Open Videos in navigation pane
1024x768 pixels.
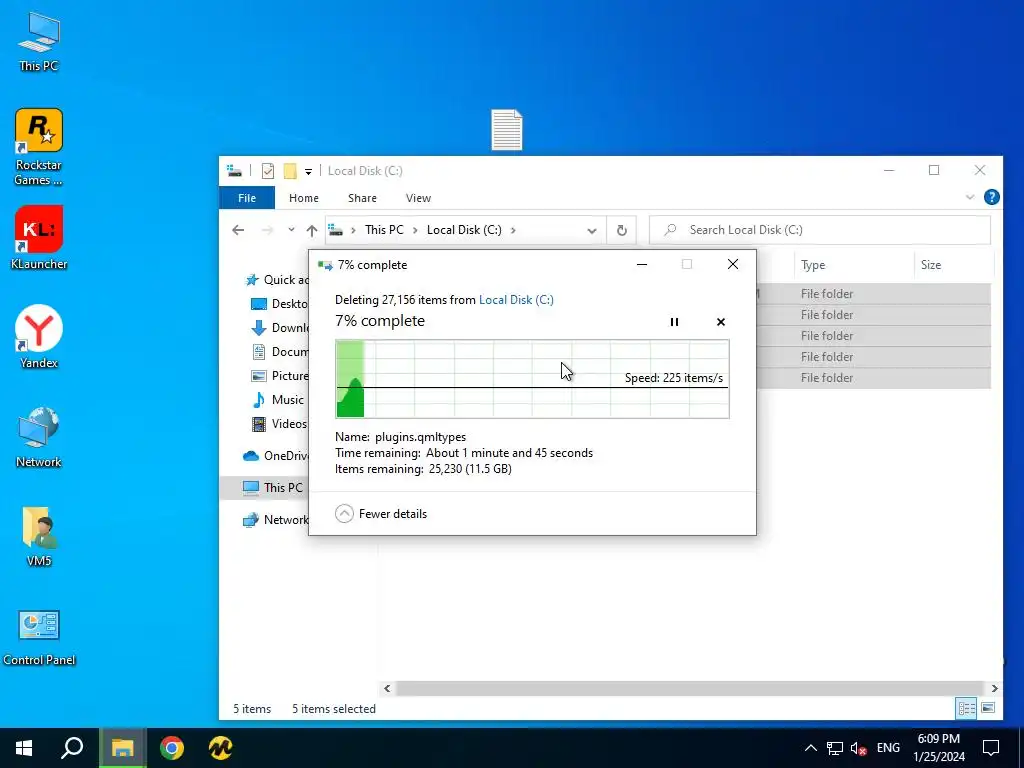[280, 424]
